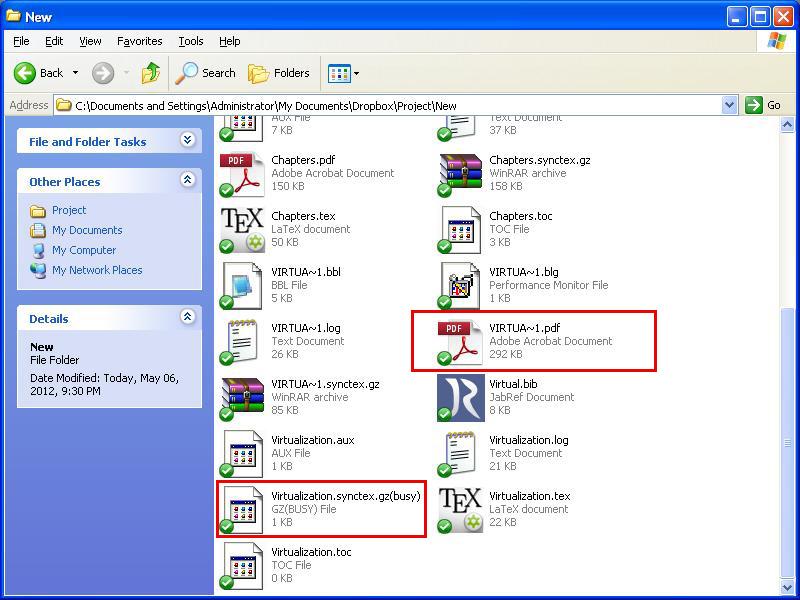Open My Computer link
The image size is (800, 600).
[x=84, y=250]
